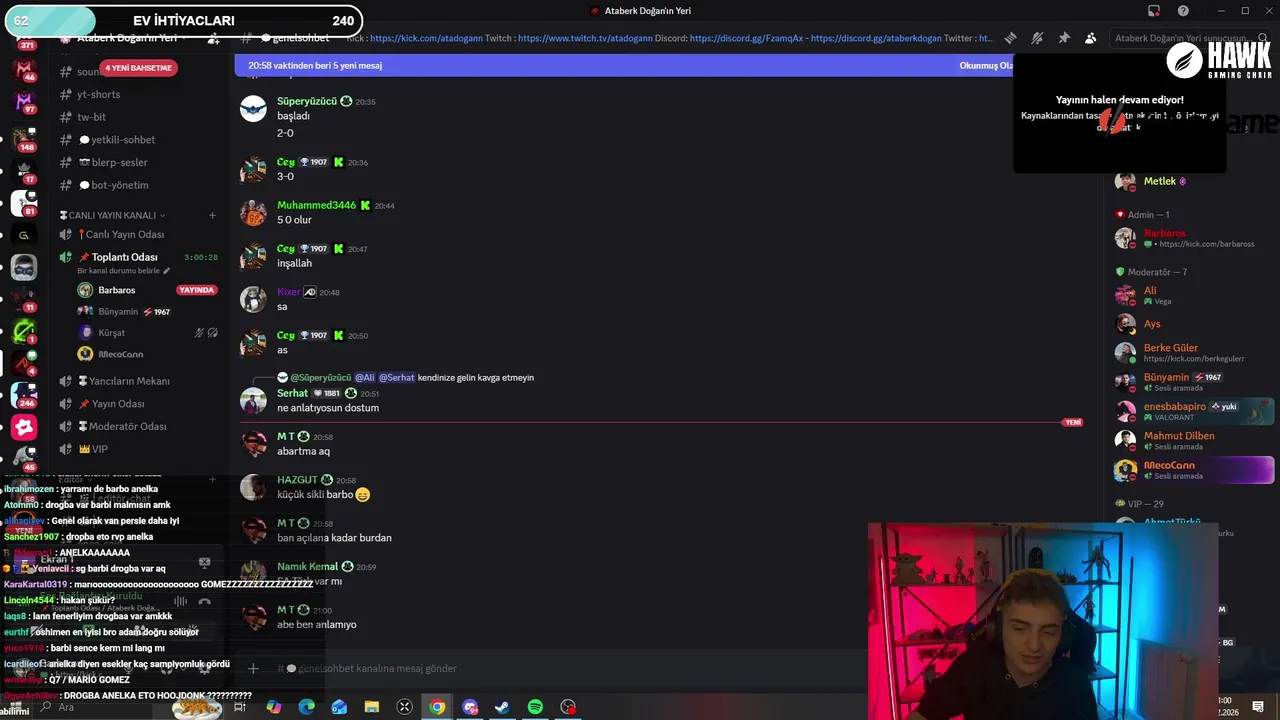Select Metlek in member list
Viewport: 1280px width, 720px height.
1160,182
